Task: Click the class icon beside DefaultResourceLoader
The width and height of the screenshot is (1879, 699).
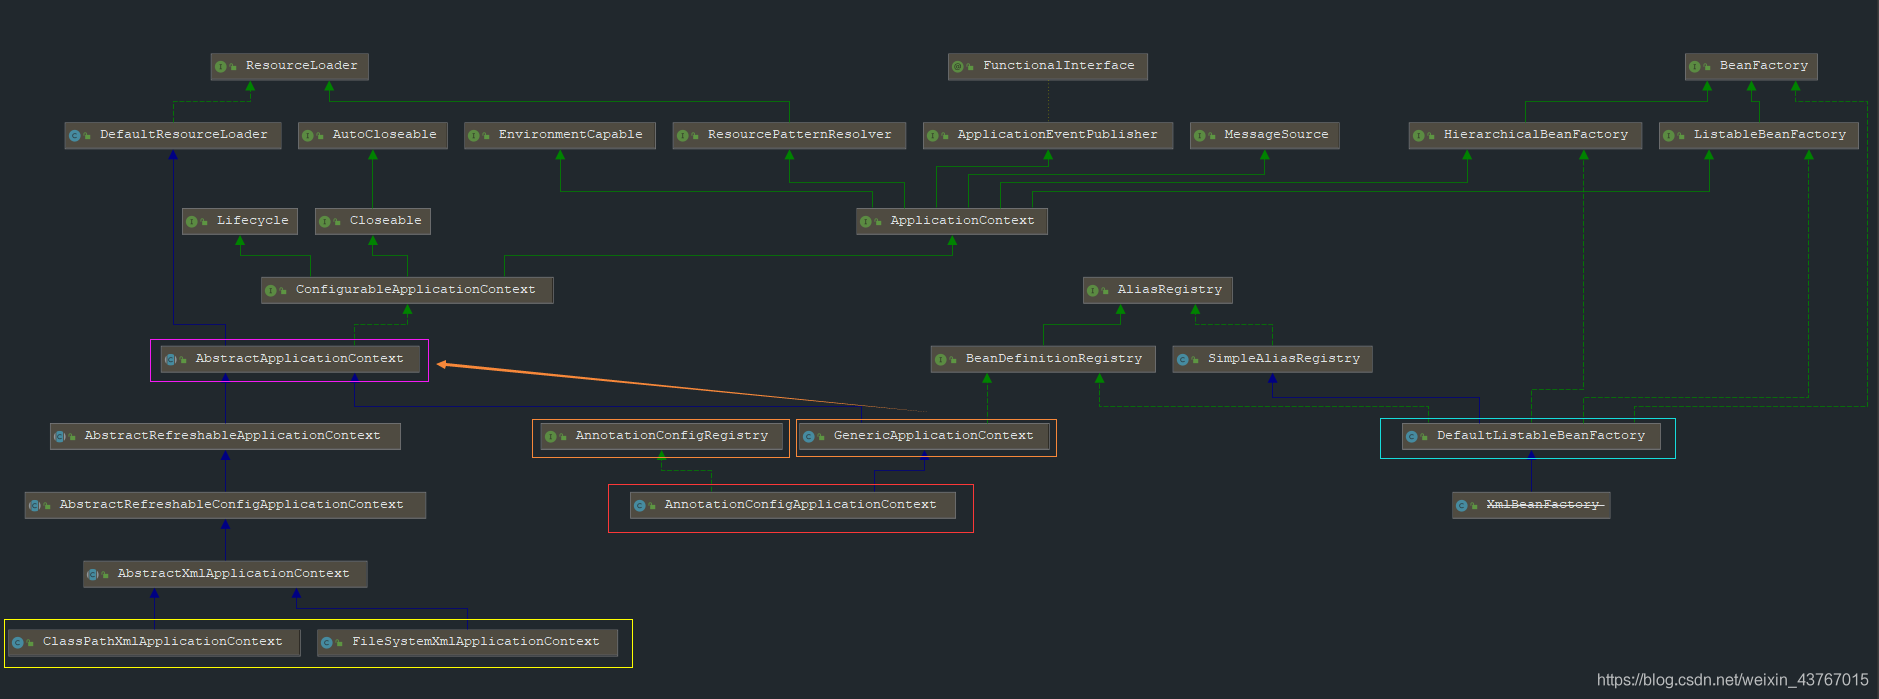Action: point(75,136)
